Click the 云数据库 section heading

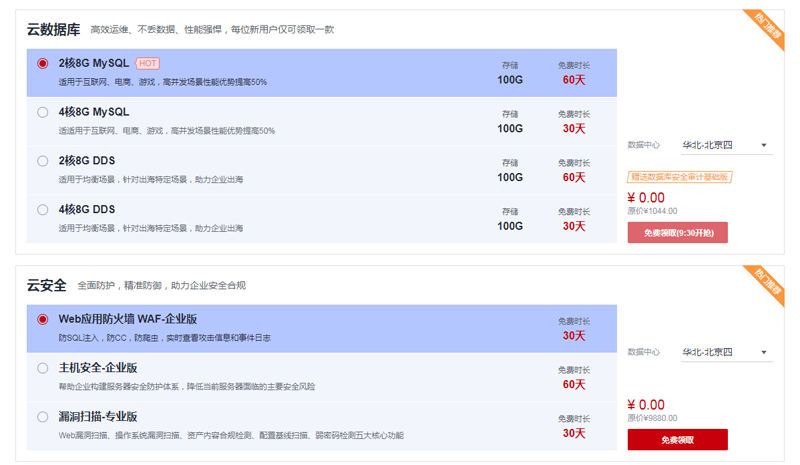[x=53, y=30]
